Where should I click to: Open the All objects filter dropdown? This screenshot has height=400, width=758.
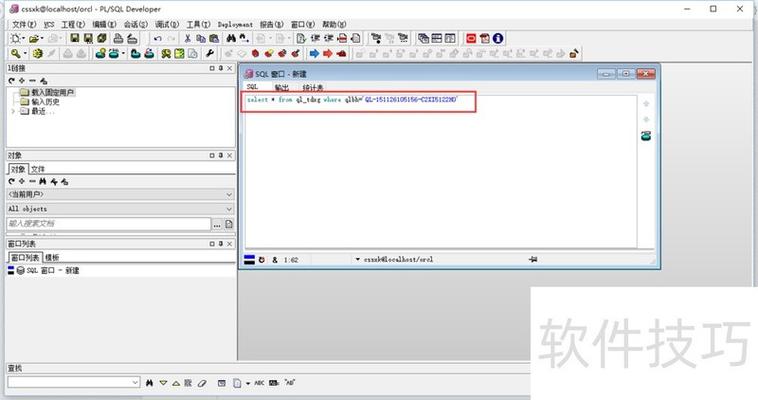(x=230, y=209)
